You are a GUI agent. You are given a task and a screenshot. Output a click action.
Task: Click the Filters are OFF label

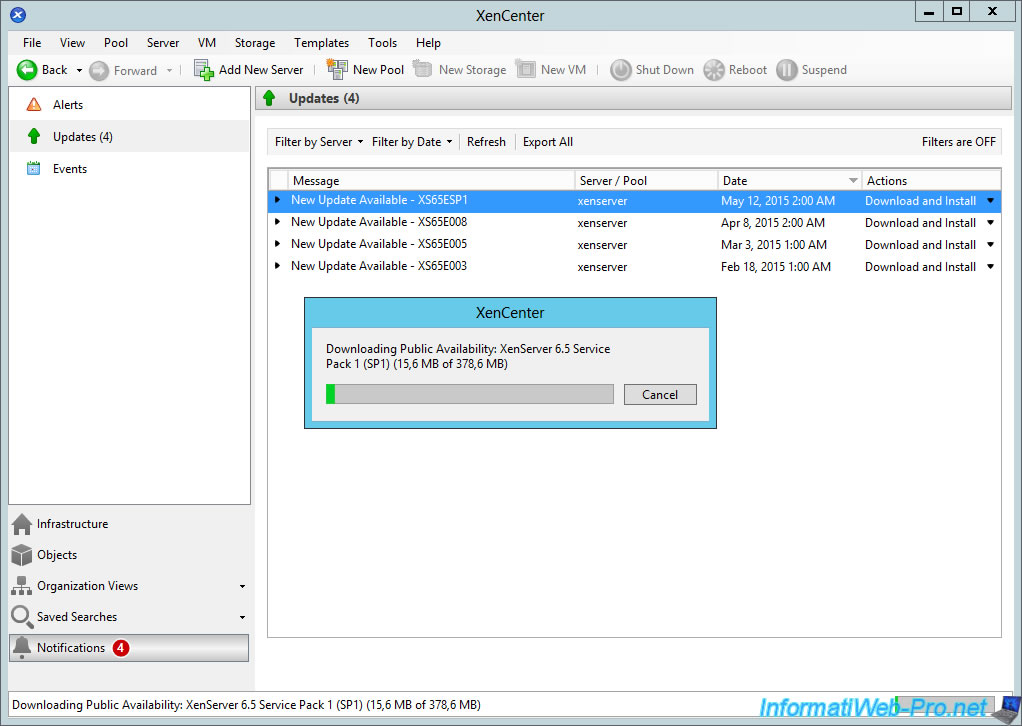click(958, 141)
